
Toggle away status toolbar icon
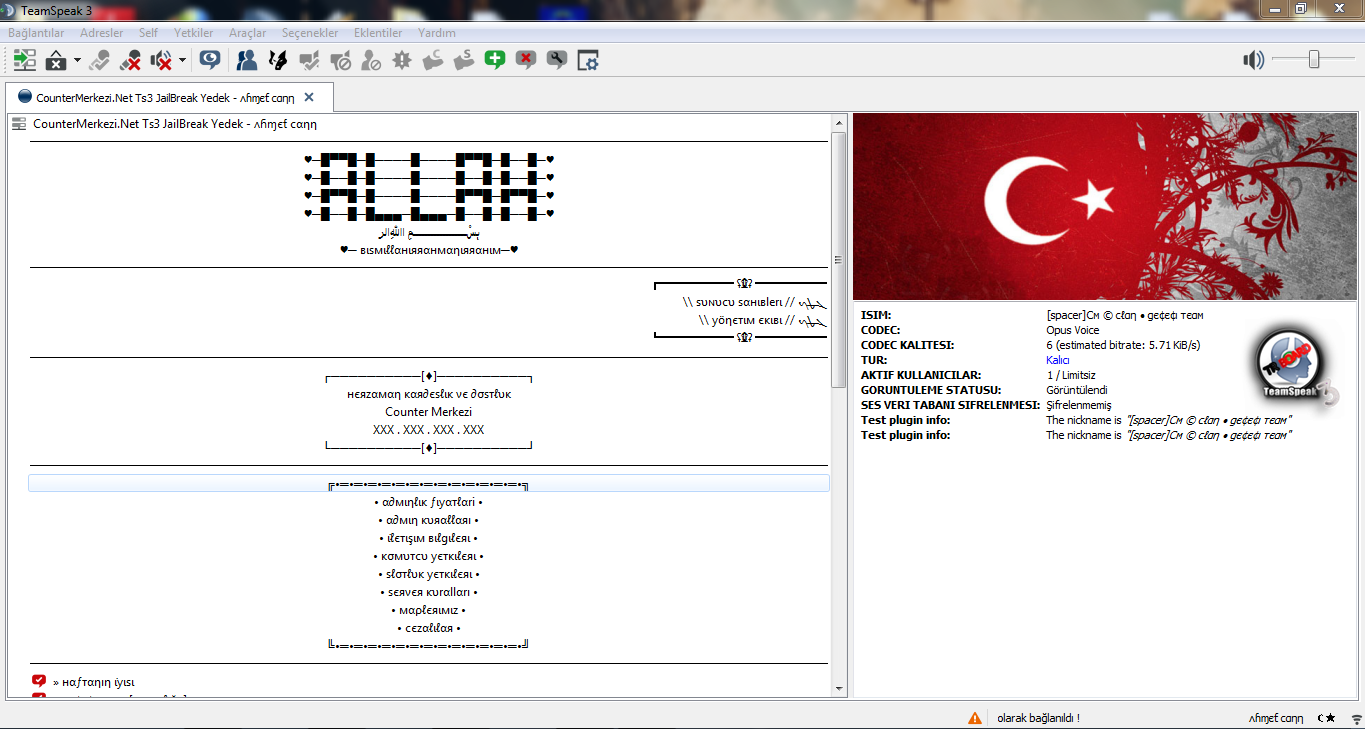99,60
